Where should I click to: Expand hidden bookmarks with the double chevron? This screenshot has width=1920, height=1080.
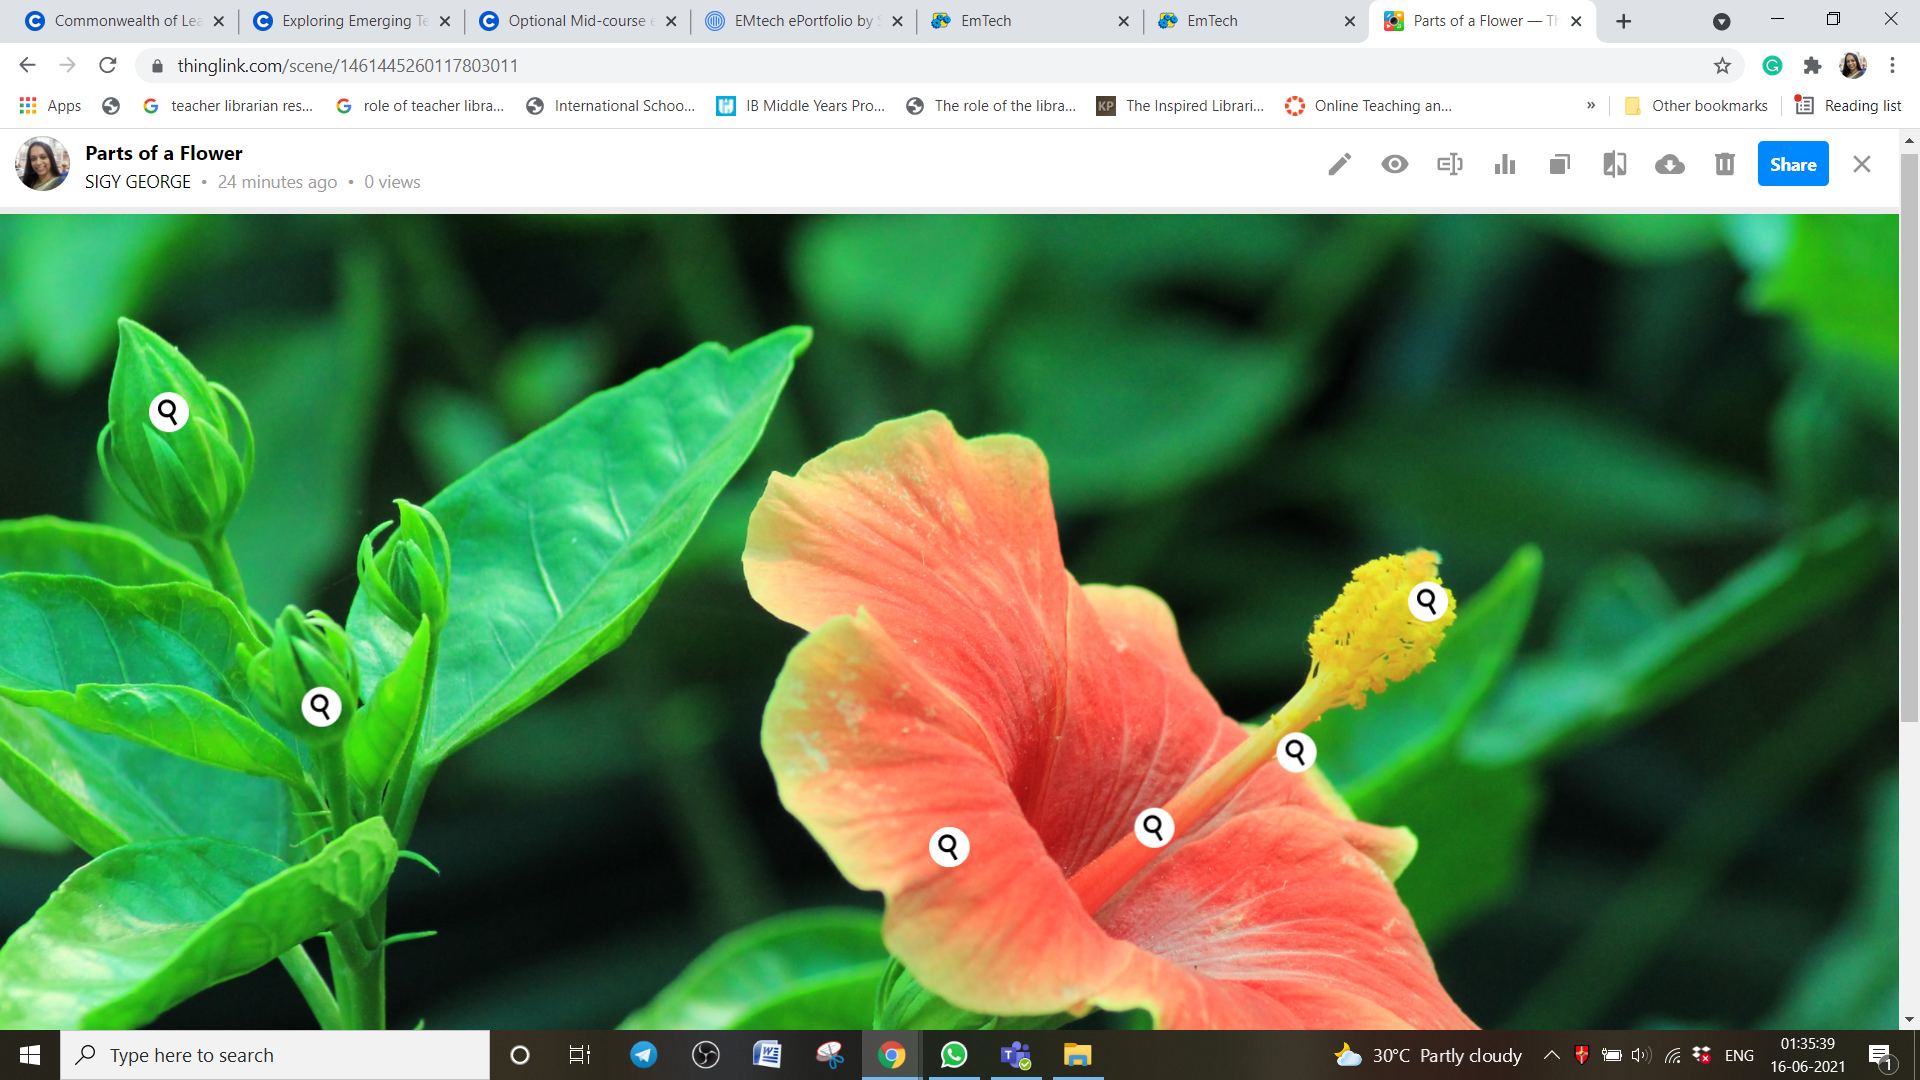[1591, 106]
